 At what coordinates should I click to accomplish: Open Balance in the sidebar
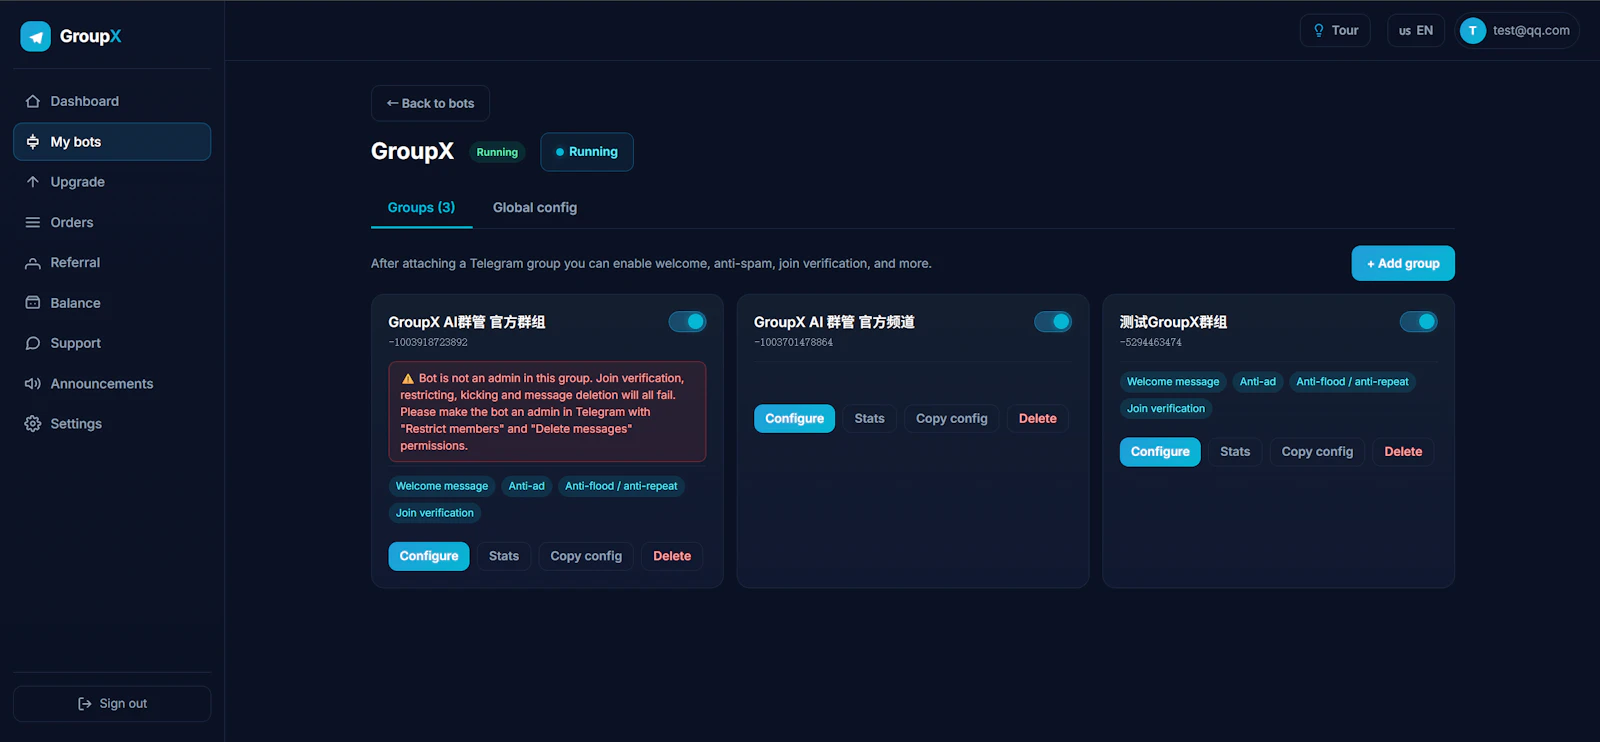[112, 303]
